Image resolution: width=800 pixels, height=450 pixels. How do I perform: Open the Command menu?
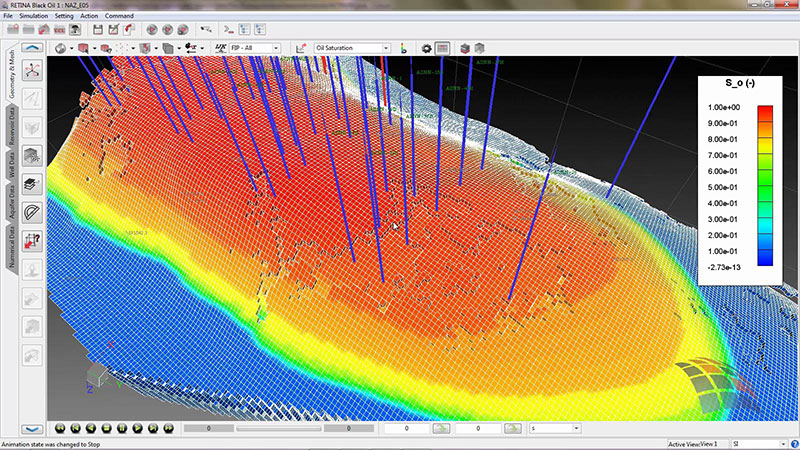point(119,16)
